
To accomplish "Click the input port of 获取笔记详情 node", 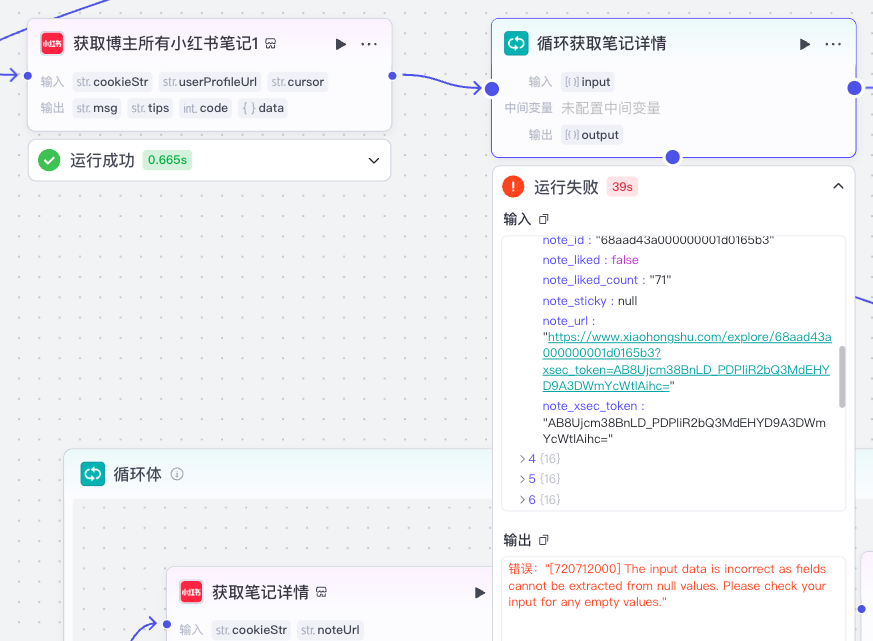I will [166, 624].
